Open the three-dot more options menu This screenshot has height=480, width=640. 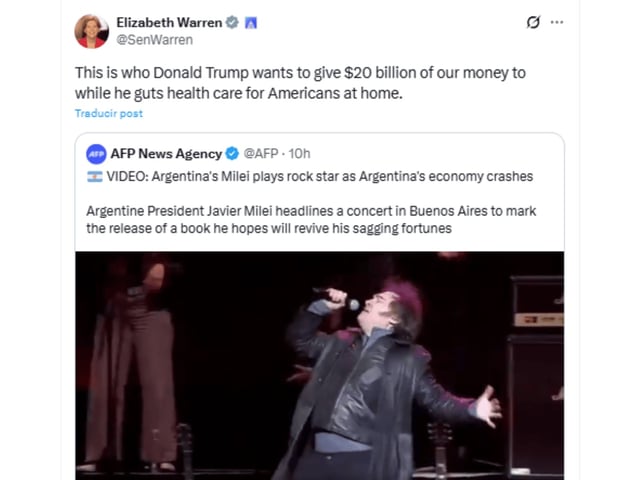pyautogui.click(x=557, y=22)
